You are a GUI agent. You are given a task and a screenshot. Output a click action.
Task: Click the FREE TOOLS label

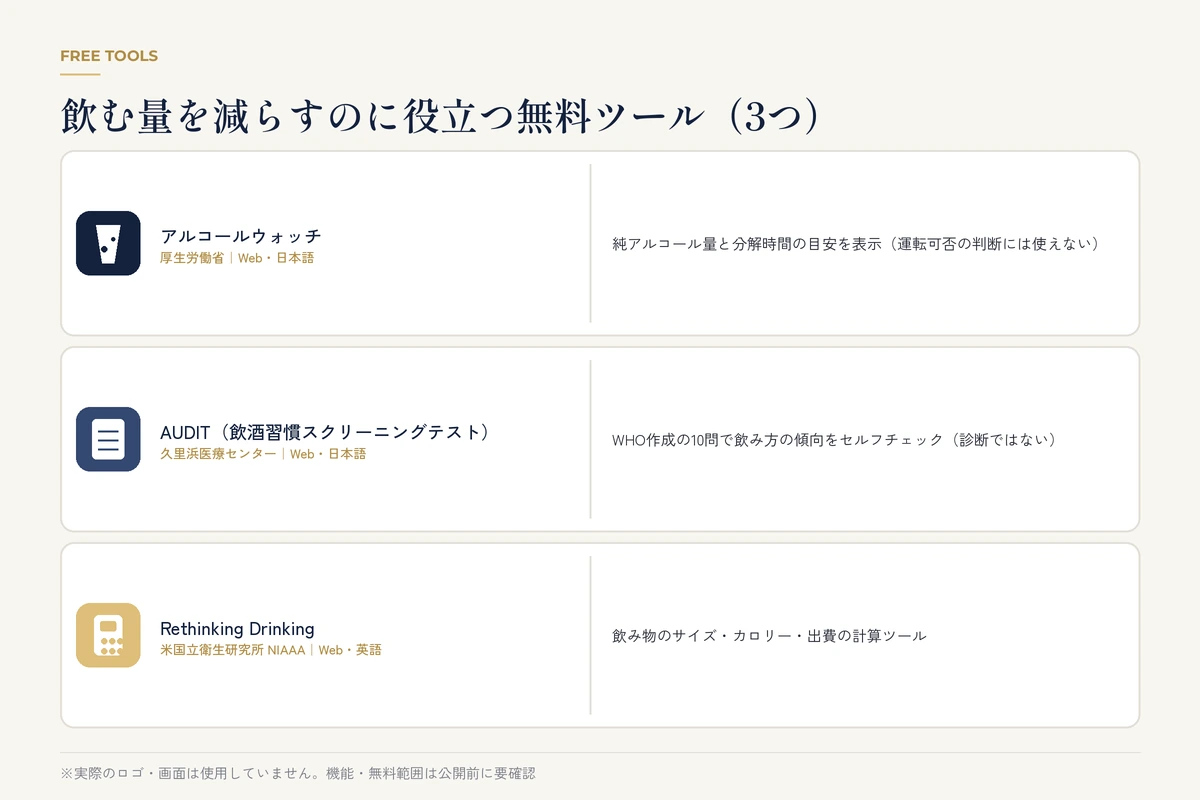[109, 56]
